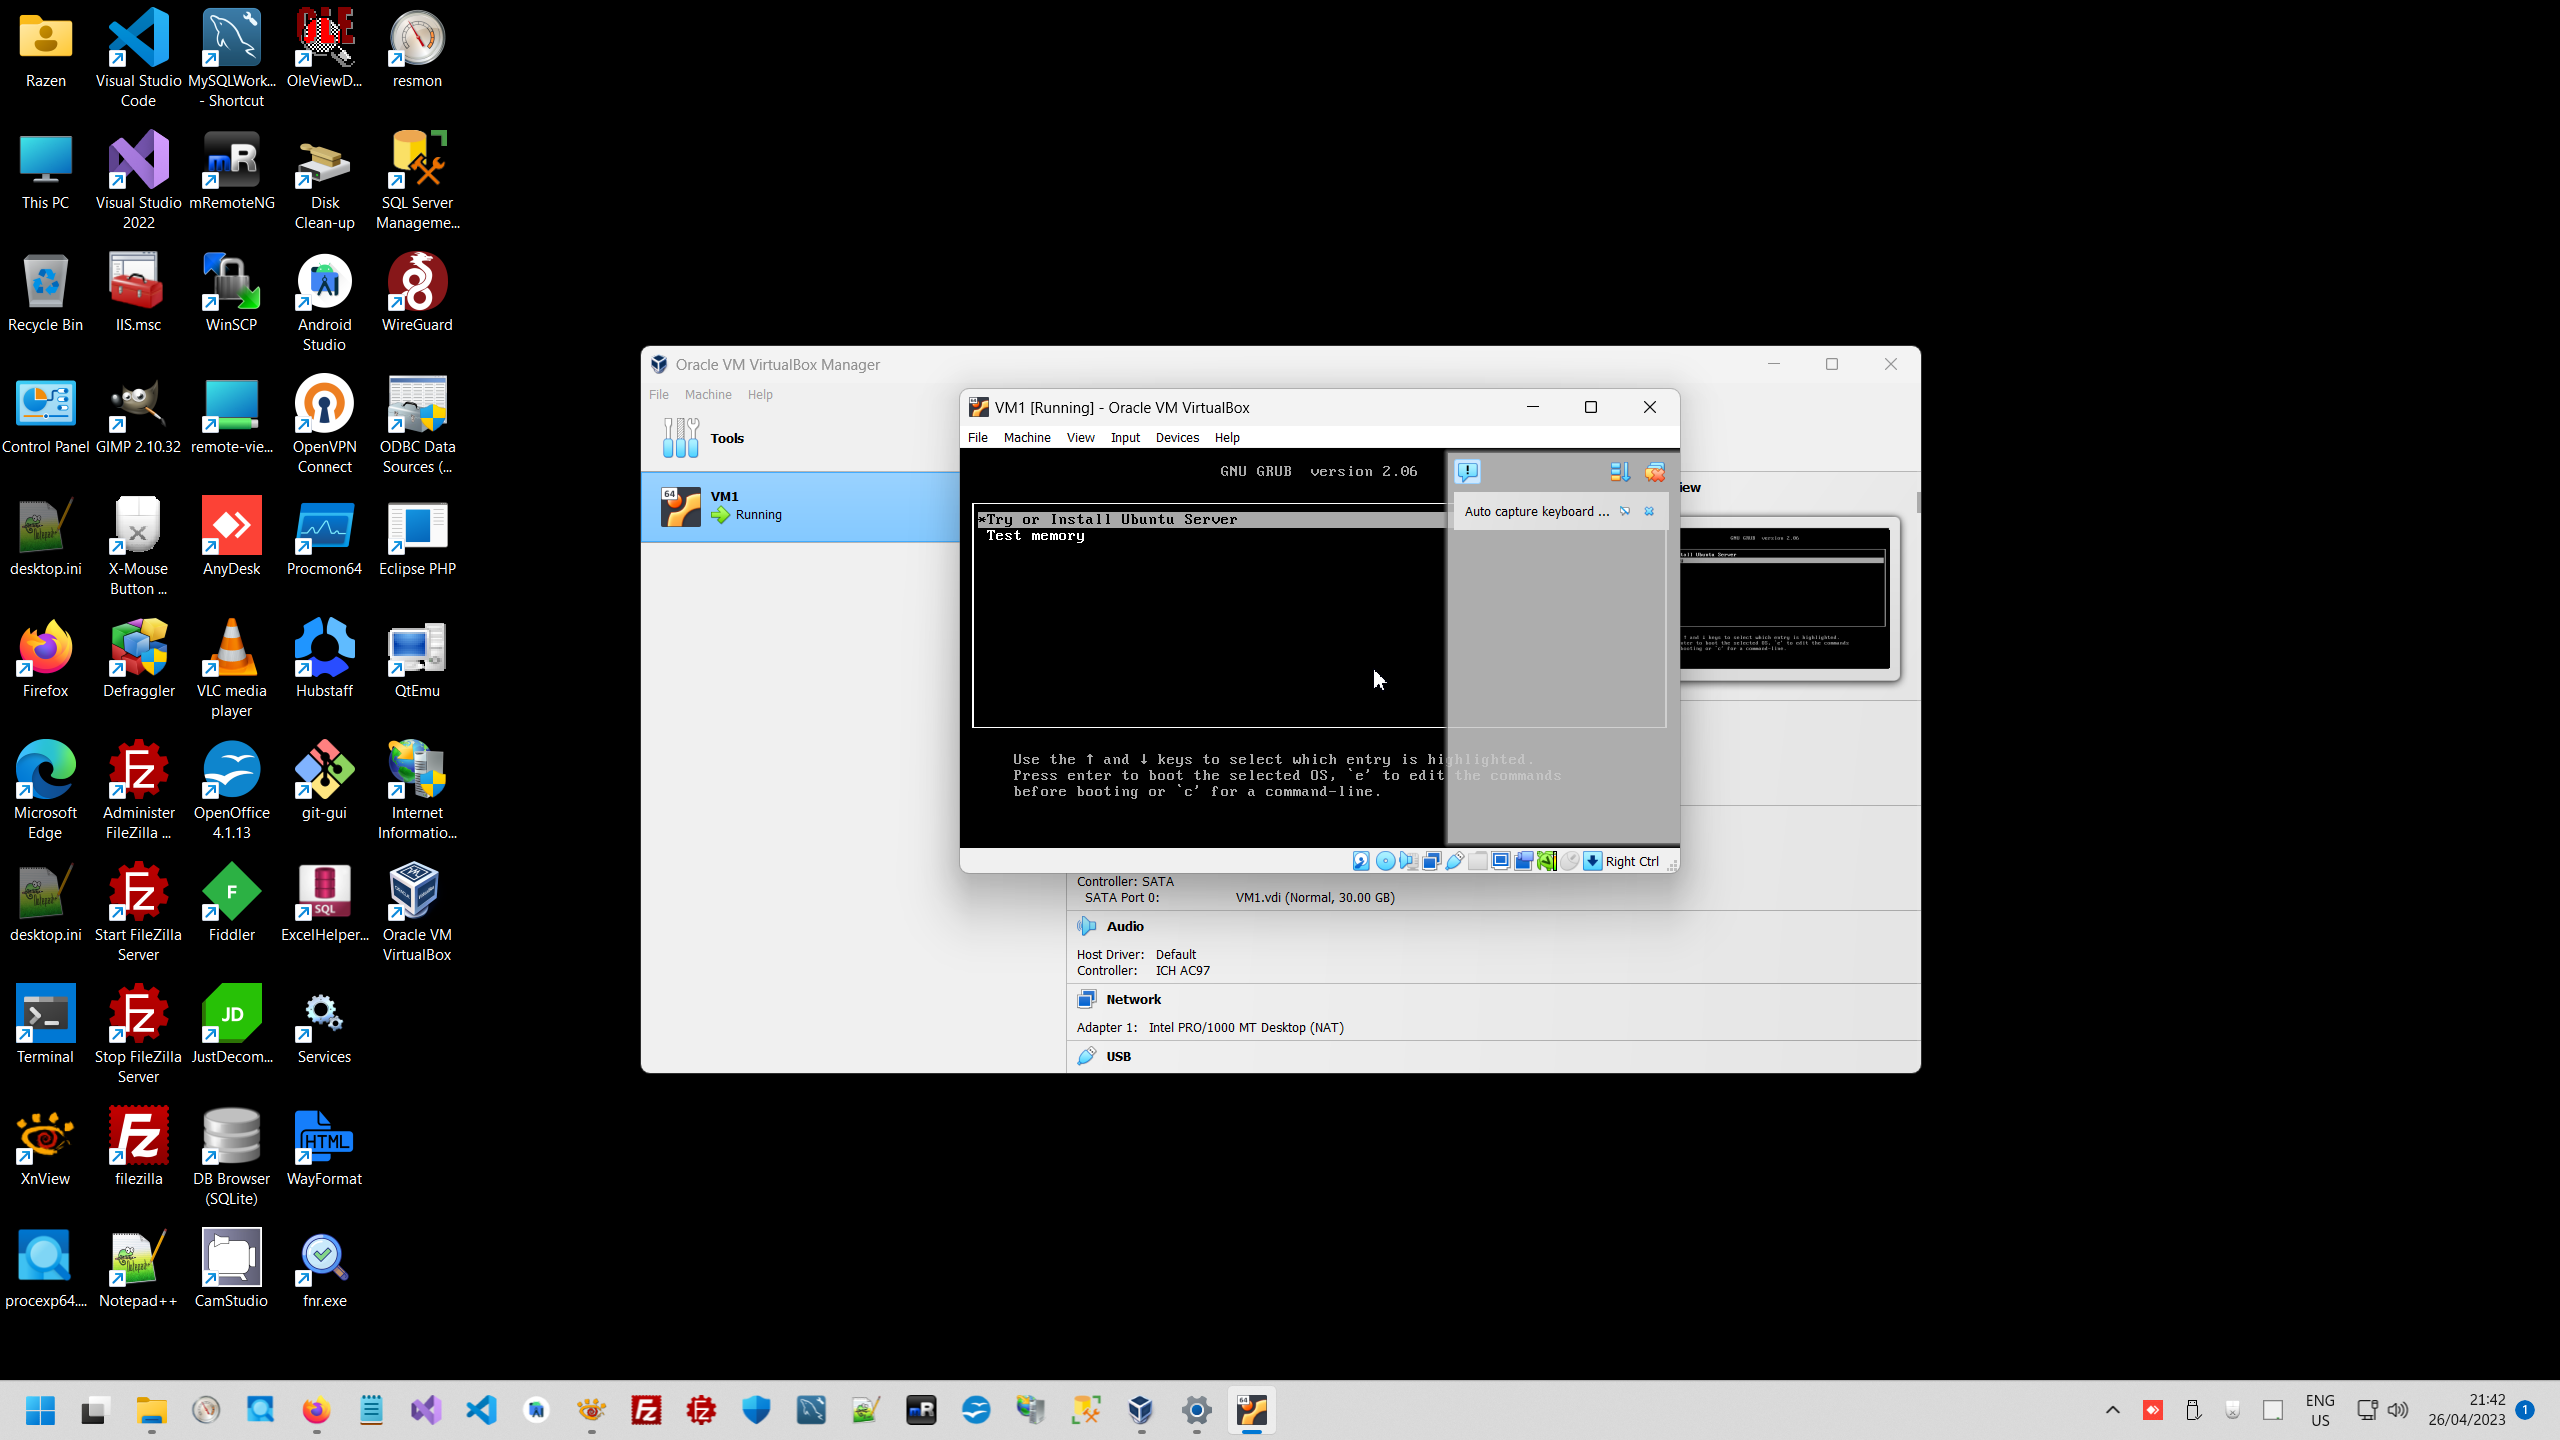
Task: Dismiss the Auto capture keyboard notification
Action: click(1649, 511)
